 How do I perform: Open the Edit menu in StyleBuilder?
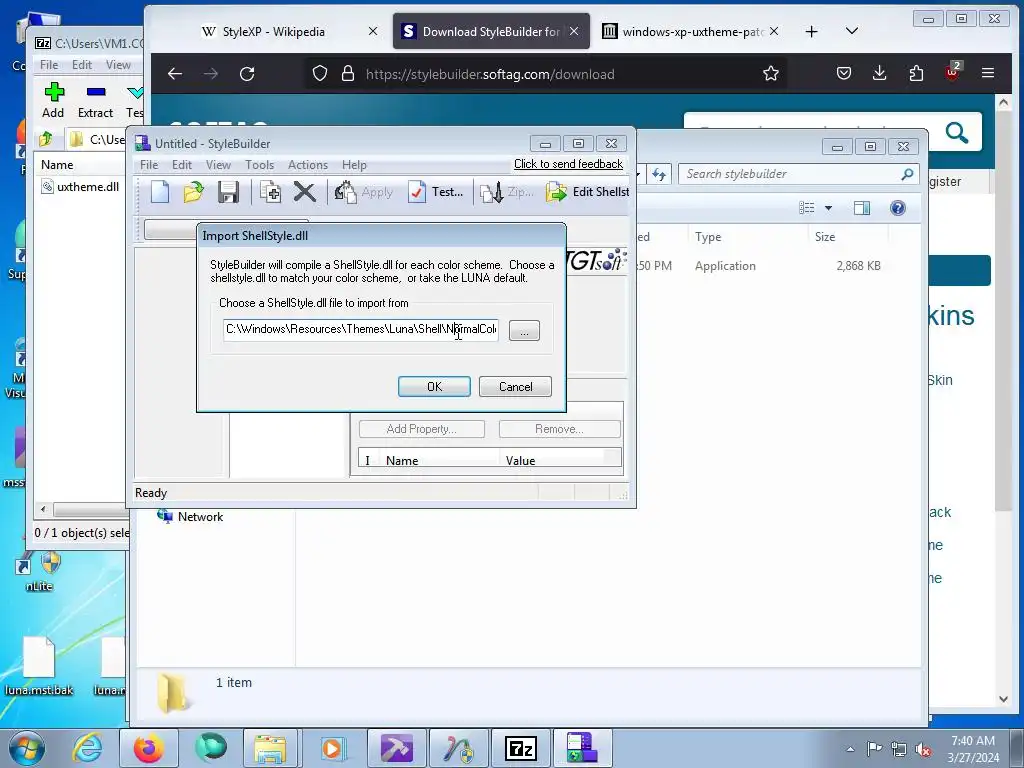[x=182, y=165]
